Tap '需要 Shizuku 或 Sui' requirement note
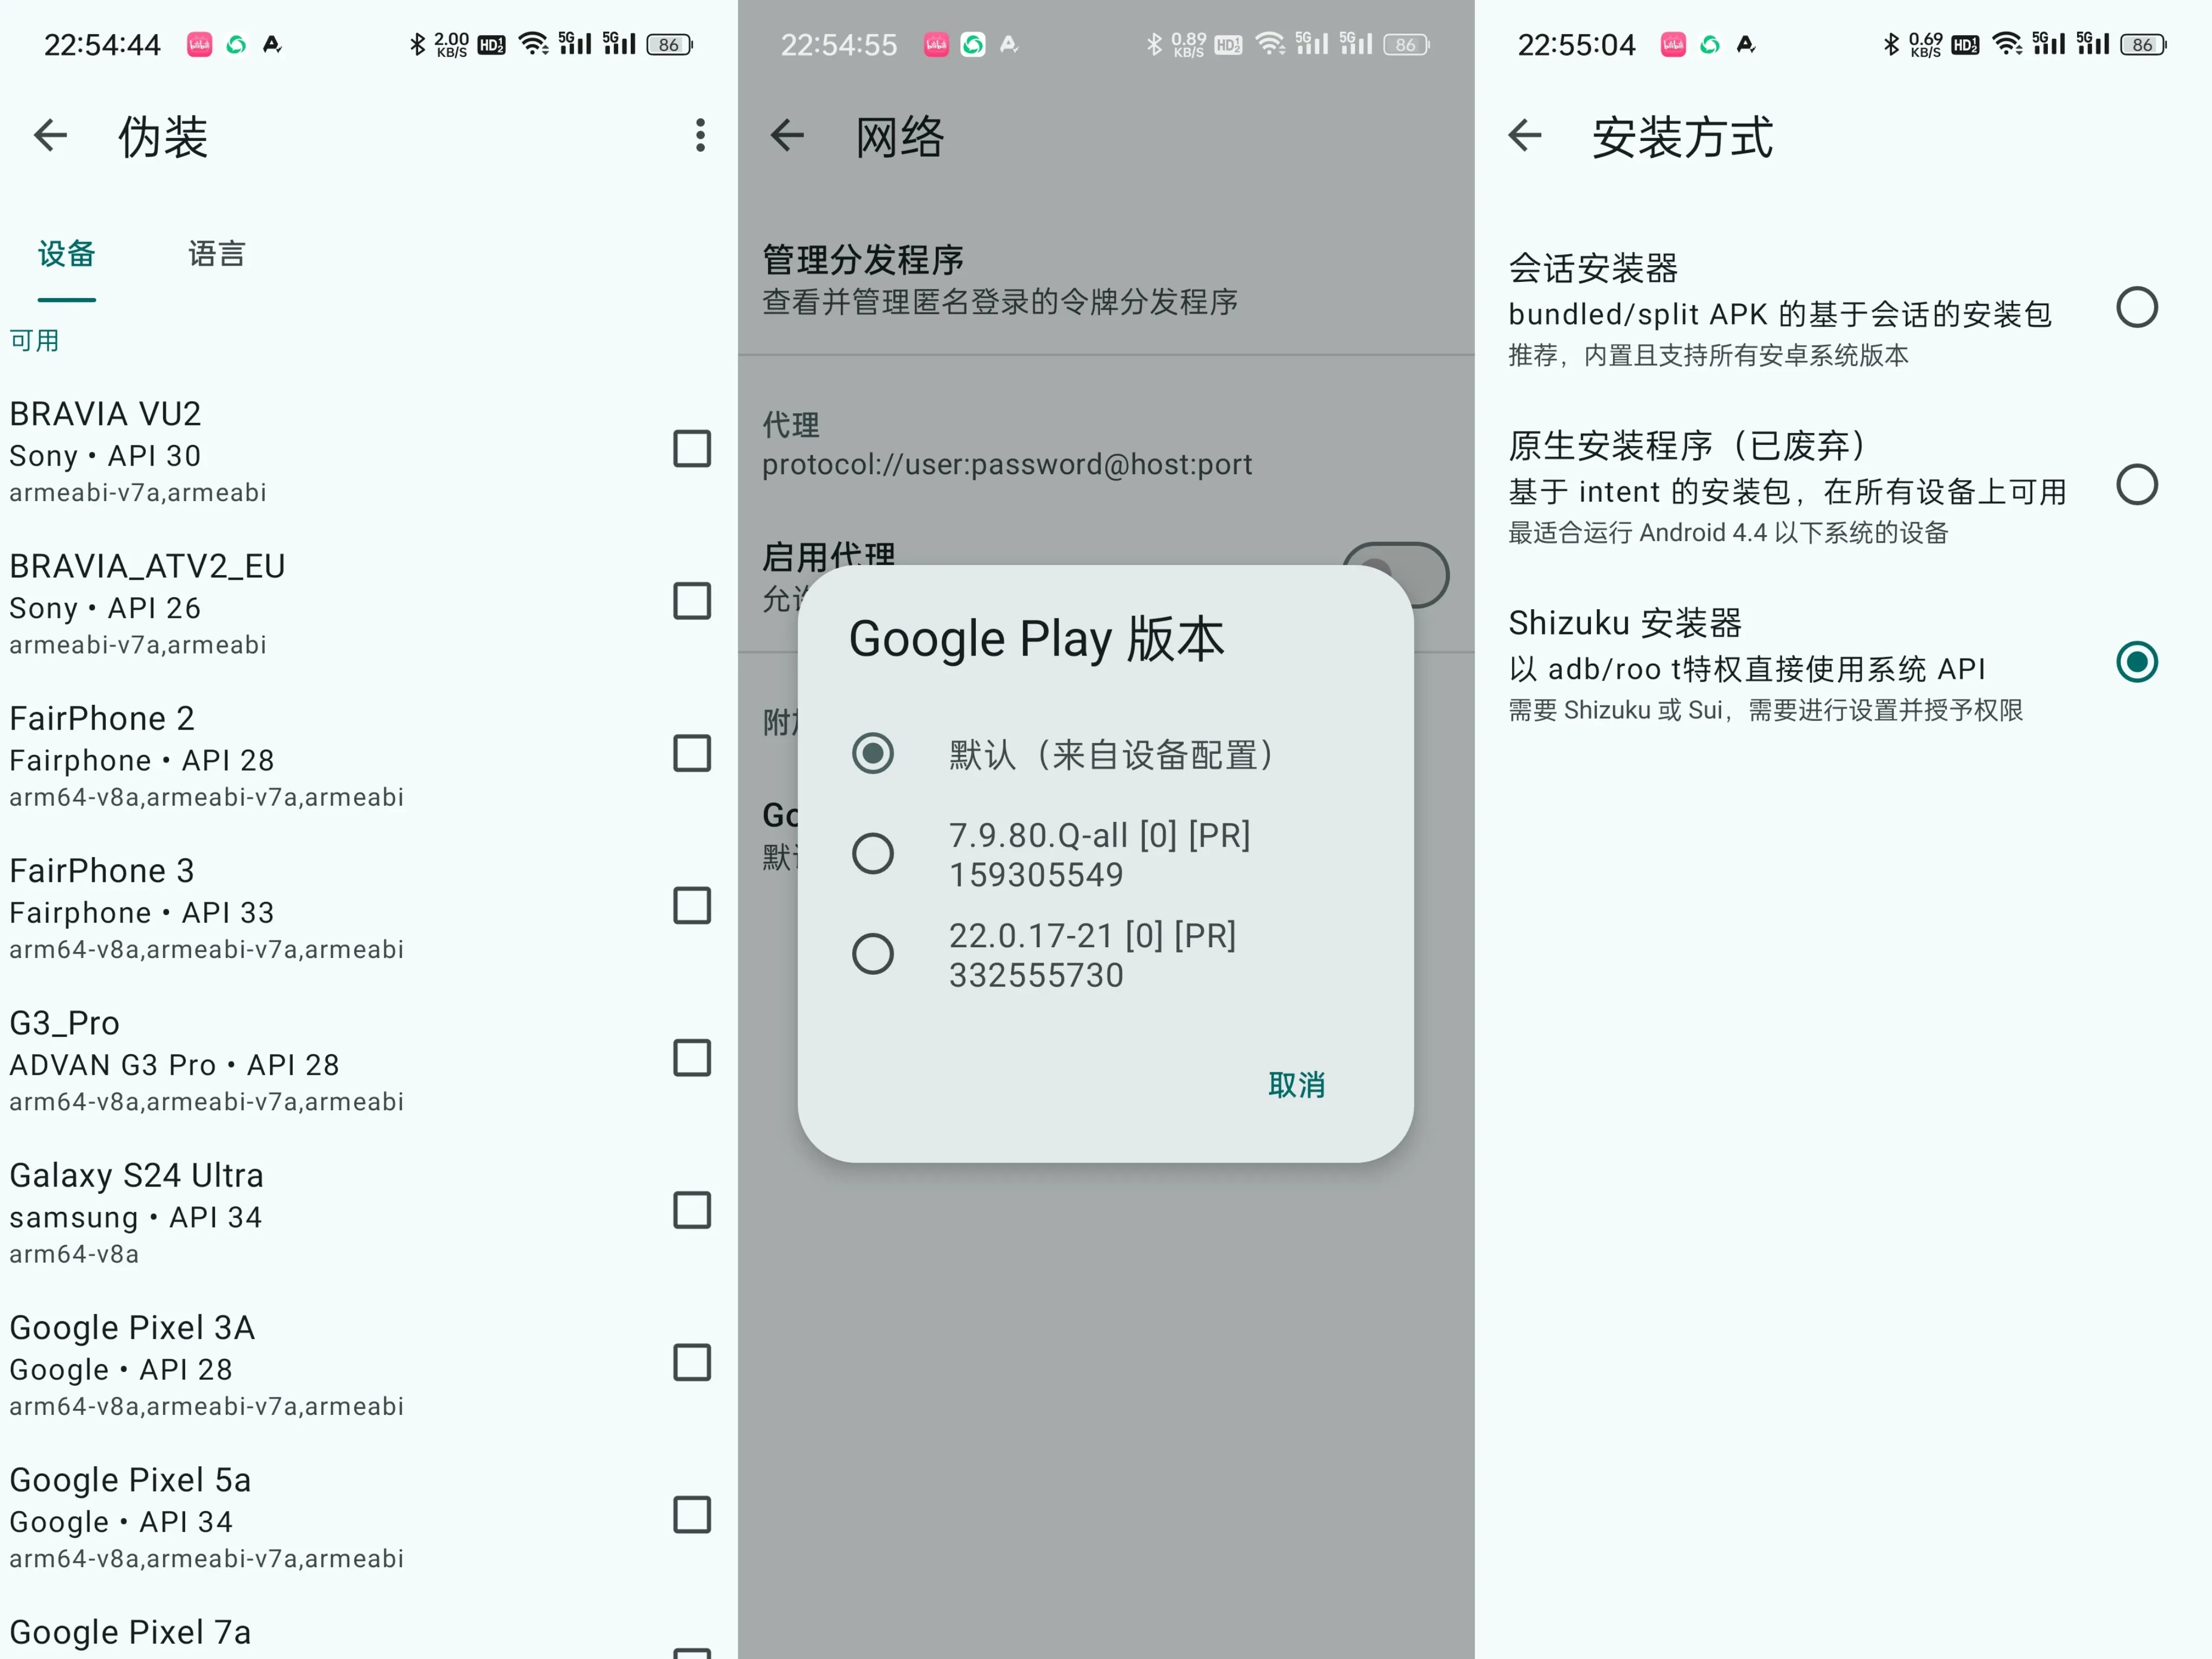 pyautogui.click(x=1620, y=710)
